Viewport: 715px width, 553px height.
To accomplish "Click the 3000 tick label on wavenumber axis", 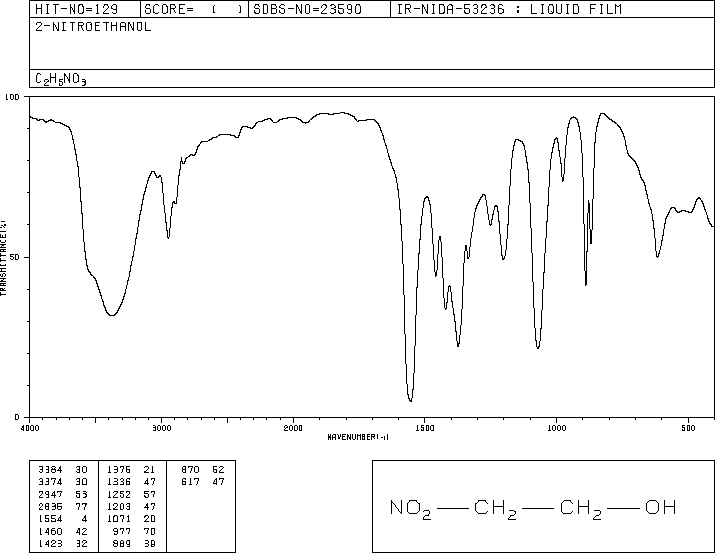I will 162,428.
